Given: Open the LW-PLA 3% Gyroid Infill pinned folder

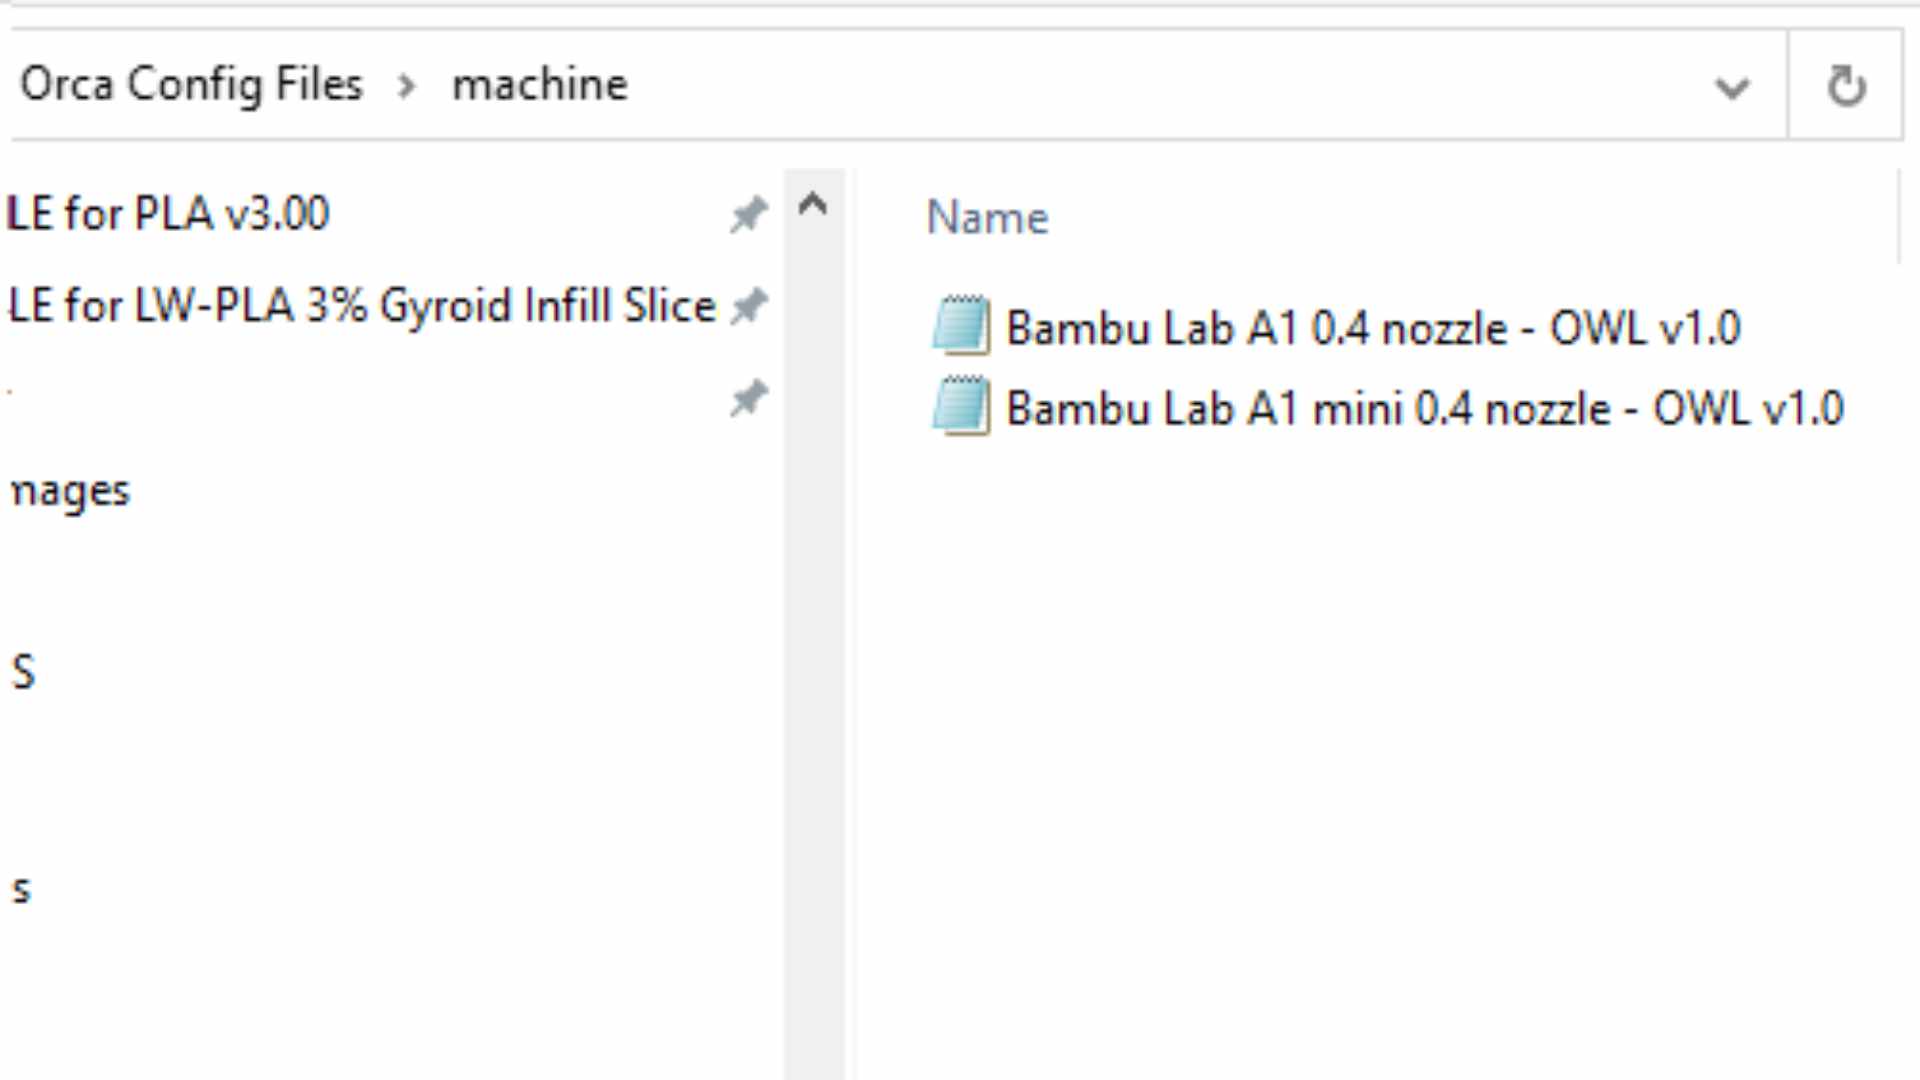Looking at the screenshot, I should [362, 306].
